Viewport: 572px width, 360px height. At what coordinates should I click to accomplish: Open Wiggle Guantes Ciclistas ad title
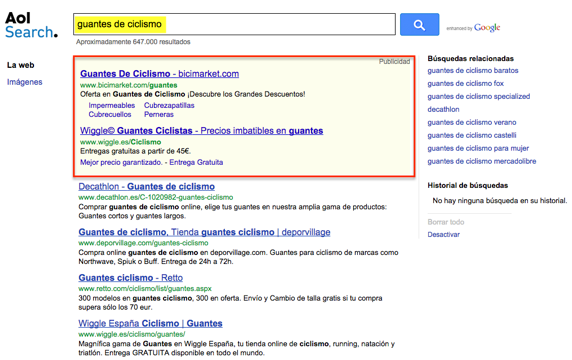pos(201,131)
